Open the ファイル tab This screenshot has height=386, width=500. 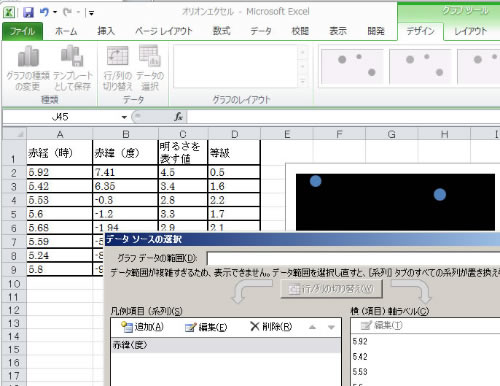tap(22, 31)
